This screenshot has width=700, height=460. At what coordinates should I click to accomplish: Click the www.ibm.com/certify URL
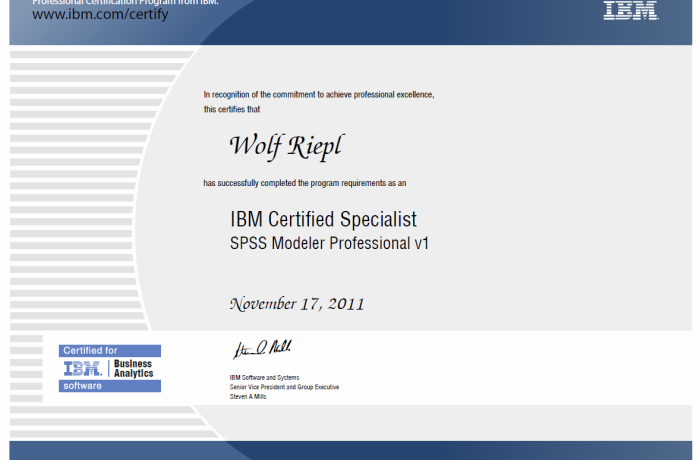[100, 14]
